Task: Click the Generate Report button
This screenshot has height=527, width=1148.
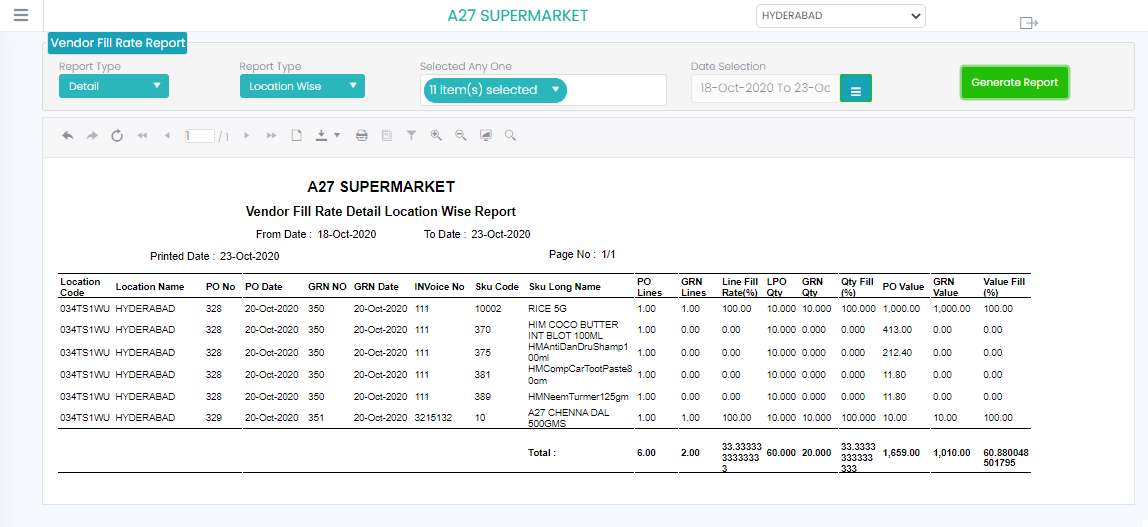Action: tap(1015, 83)
